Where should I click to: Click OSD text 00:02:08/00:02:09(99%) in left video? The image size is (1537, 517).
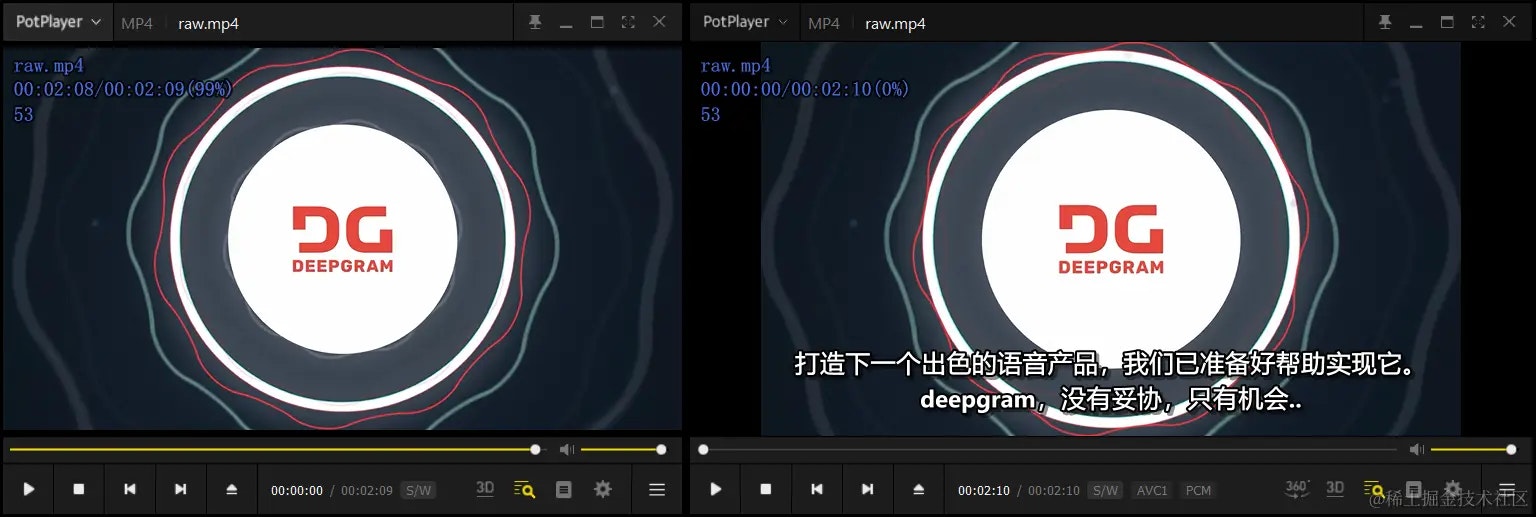tap(123, 90)
